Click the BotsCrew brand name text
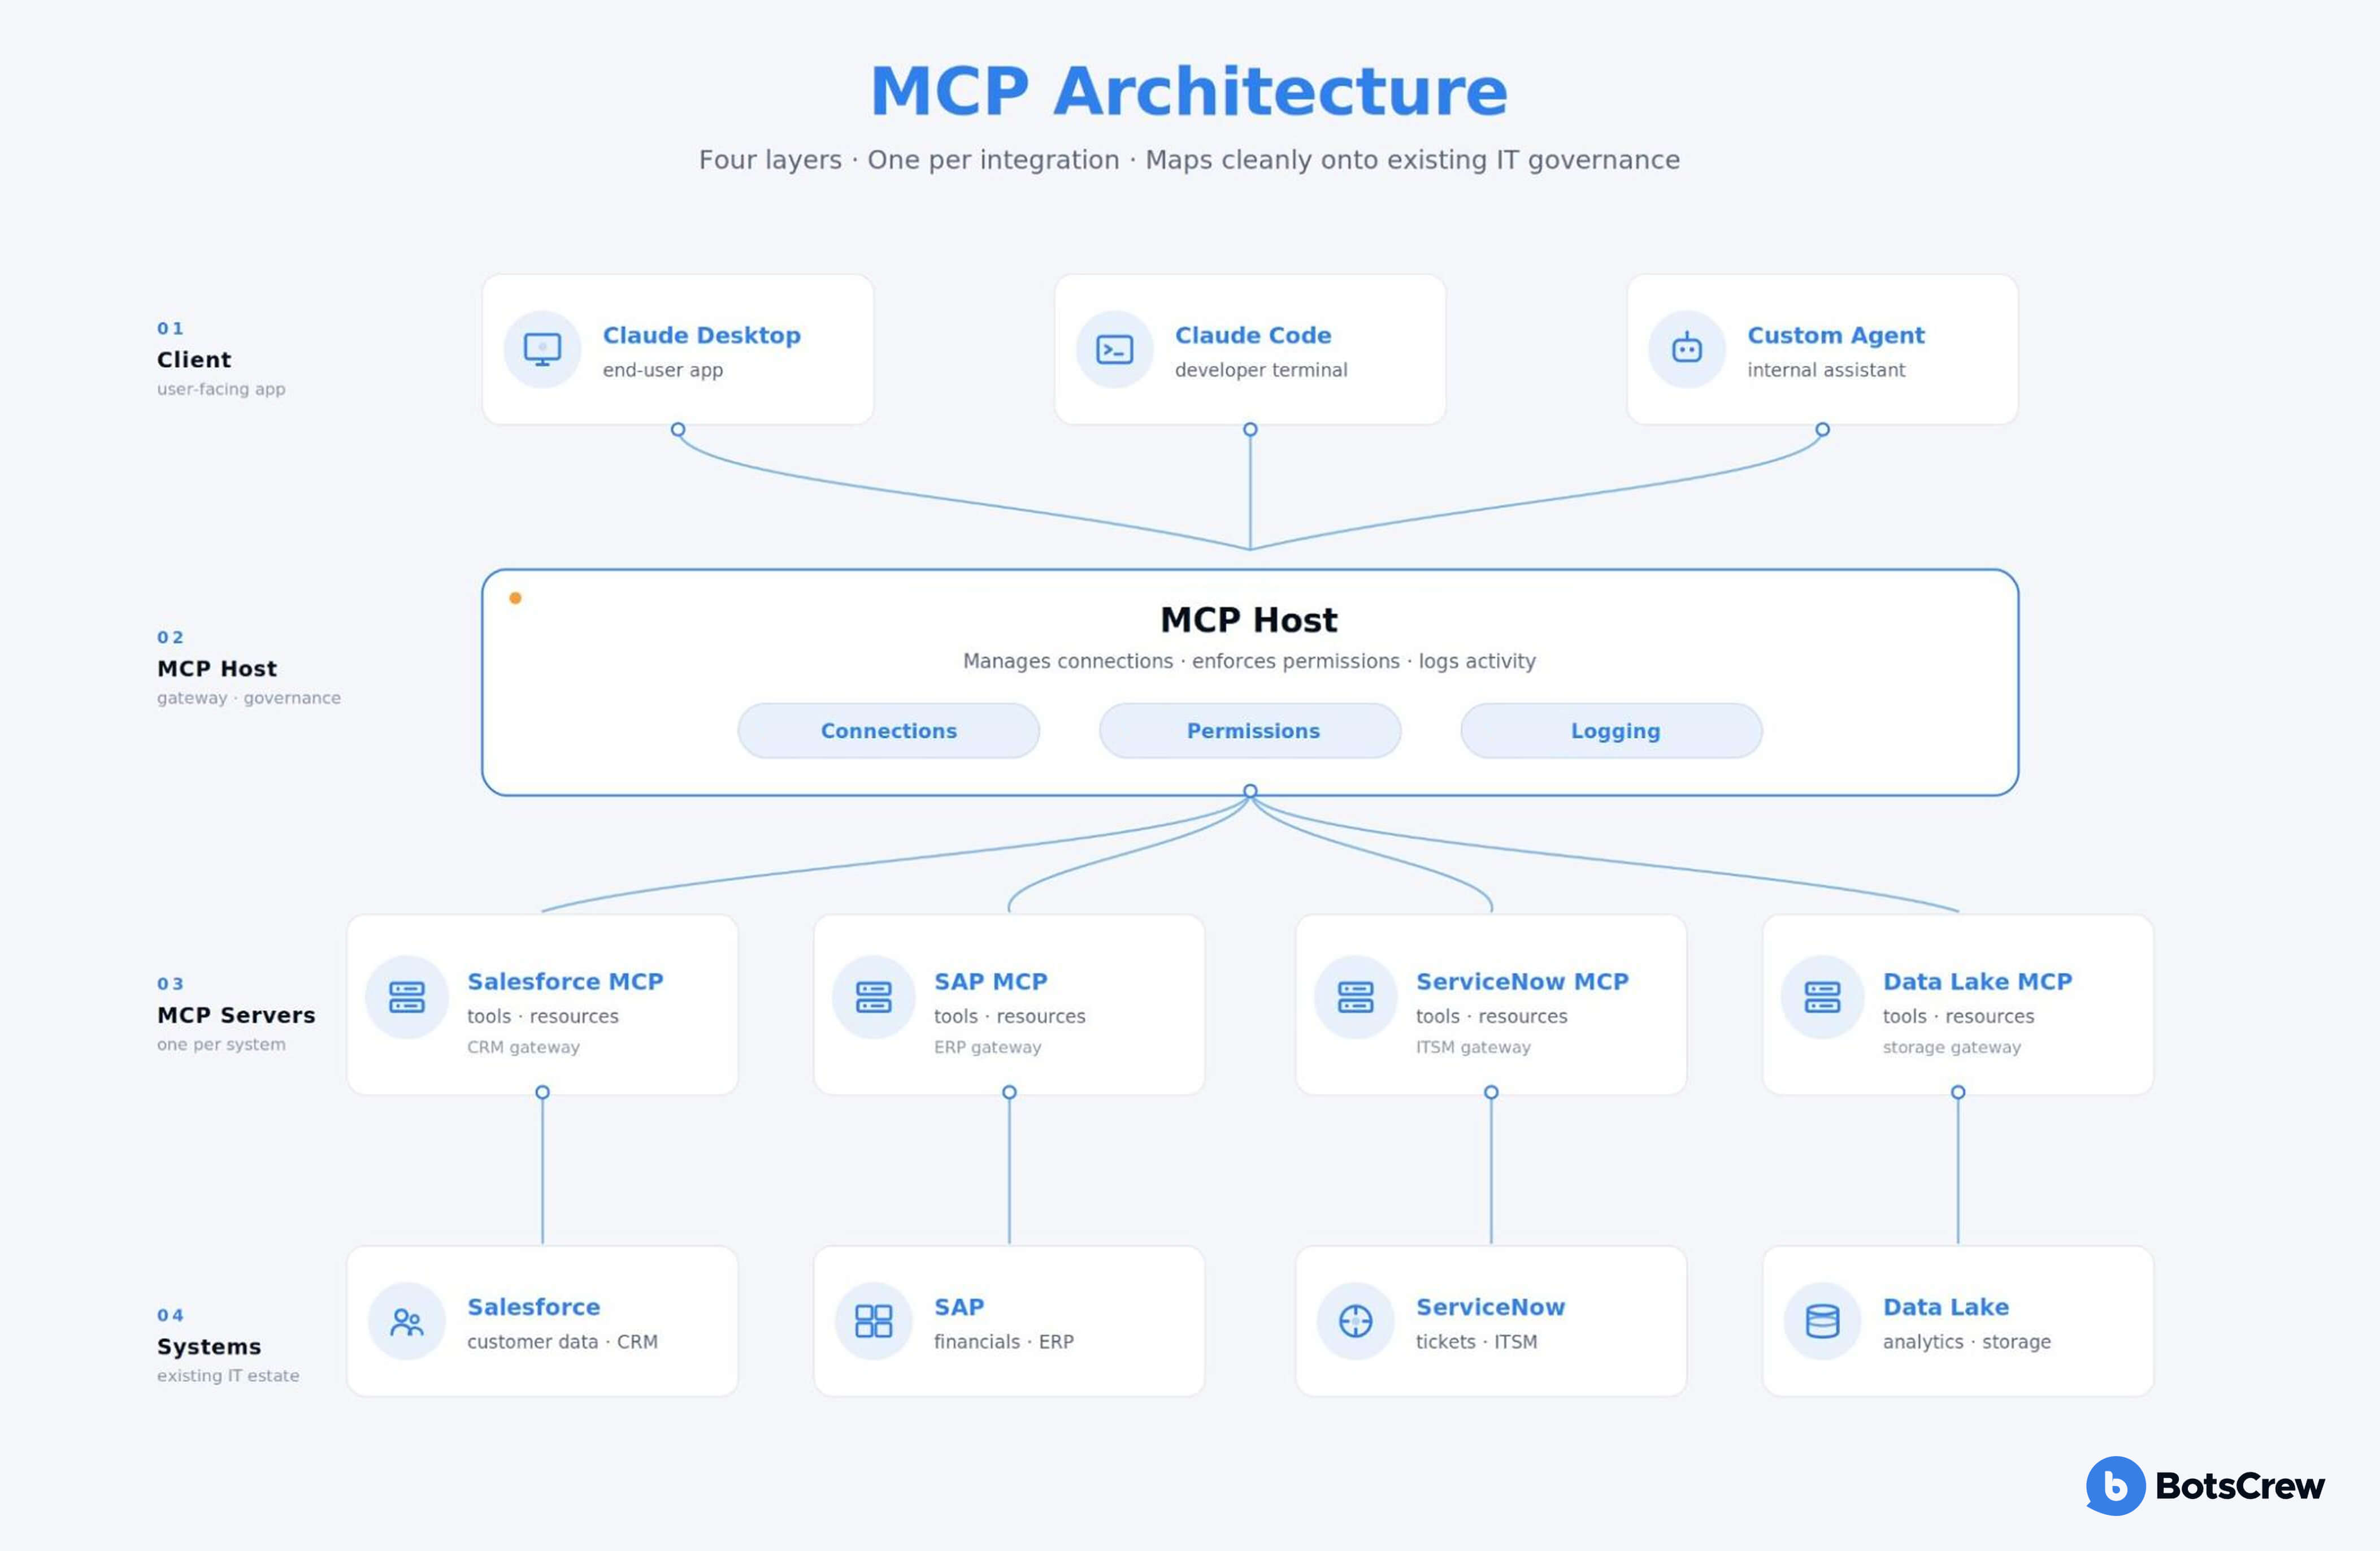The image size is (2380, 1551). pyautogui.click(x=2240, y=1486)
